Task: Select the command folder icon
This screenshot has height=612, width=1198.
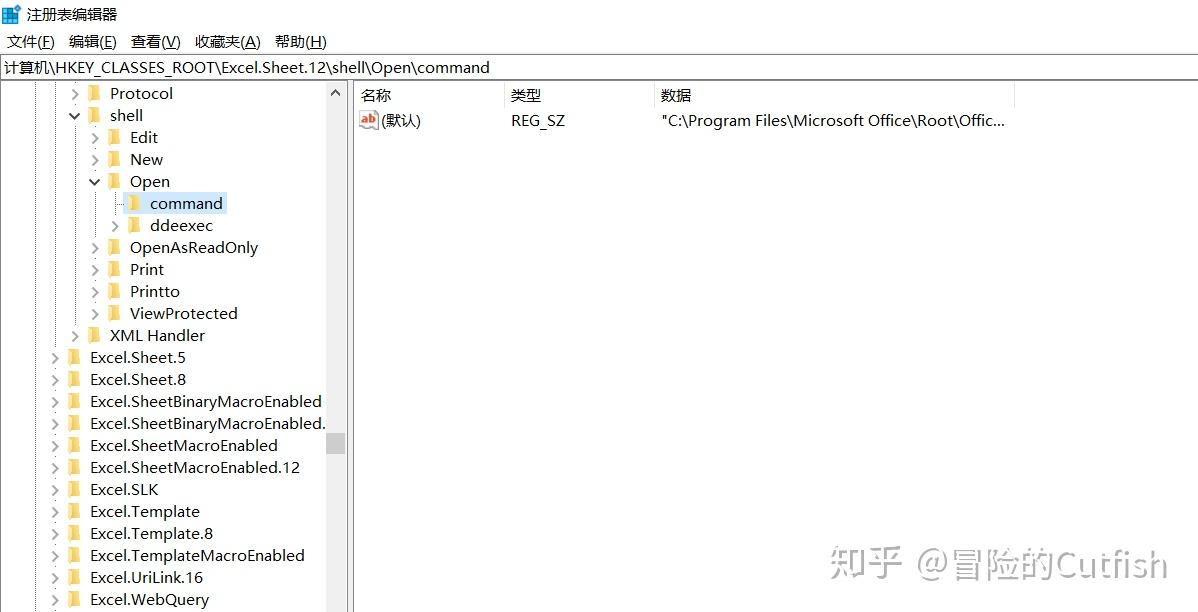Action: click(134, 203)
